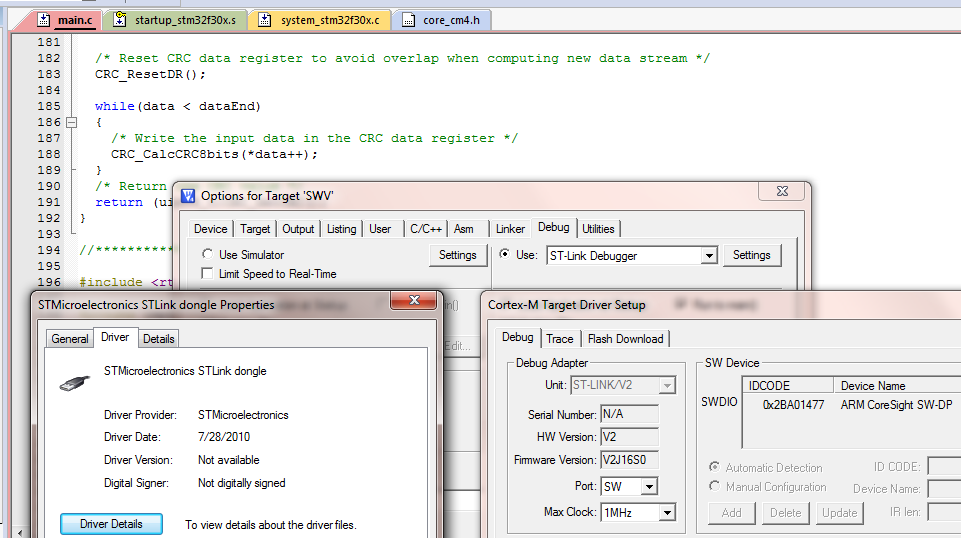Click the IDCODE column header
Image resolution: width=961 pixels, height=538 pixels.
[x=788, y=385]
